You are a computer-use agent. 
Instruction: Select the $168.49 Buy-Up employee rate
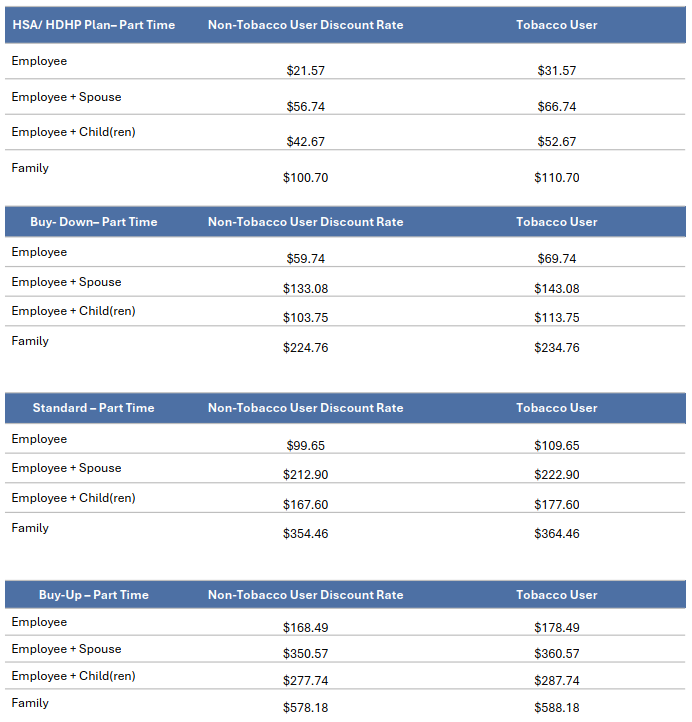click(x=305, y=628)
